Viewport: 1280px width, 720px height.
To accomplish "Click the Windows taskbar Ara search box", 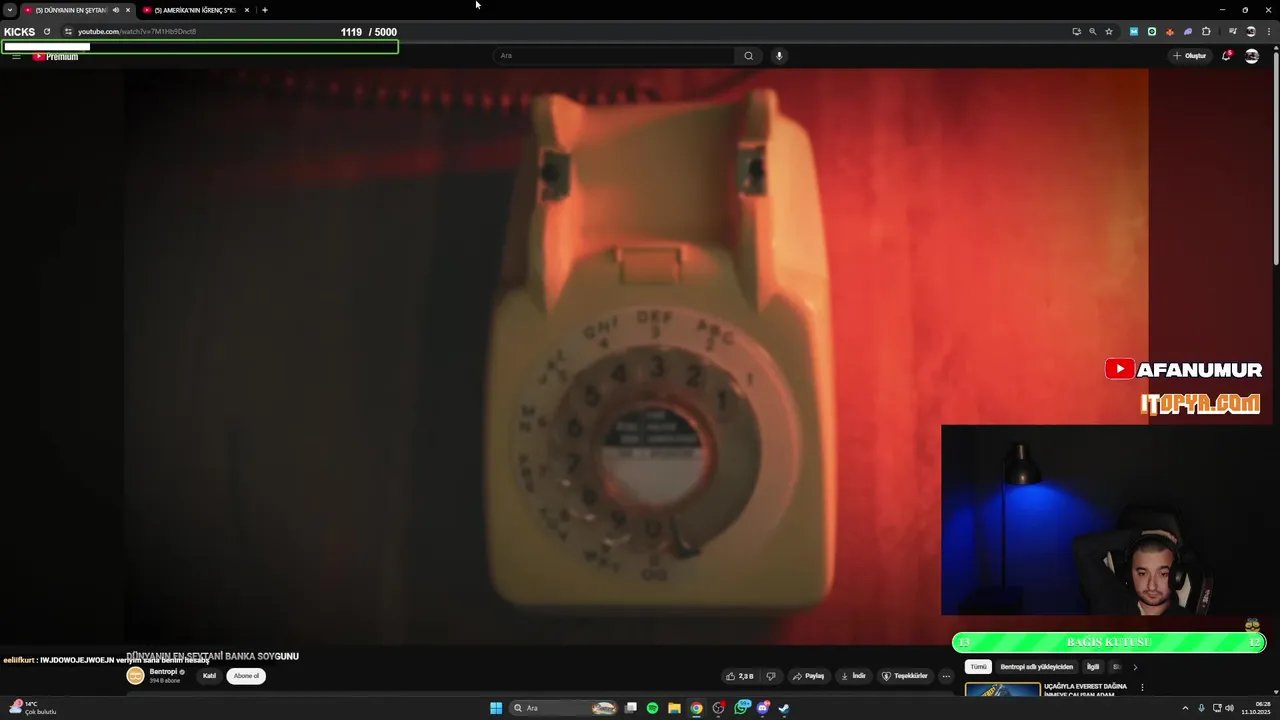I will coord(565,708).
